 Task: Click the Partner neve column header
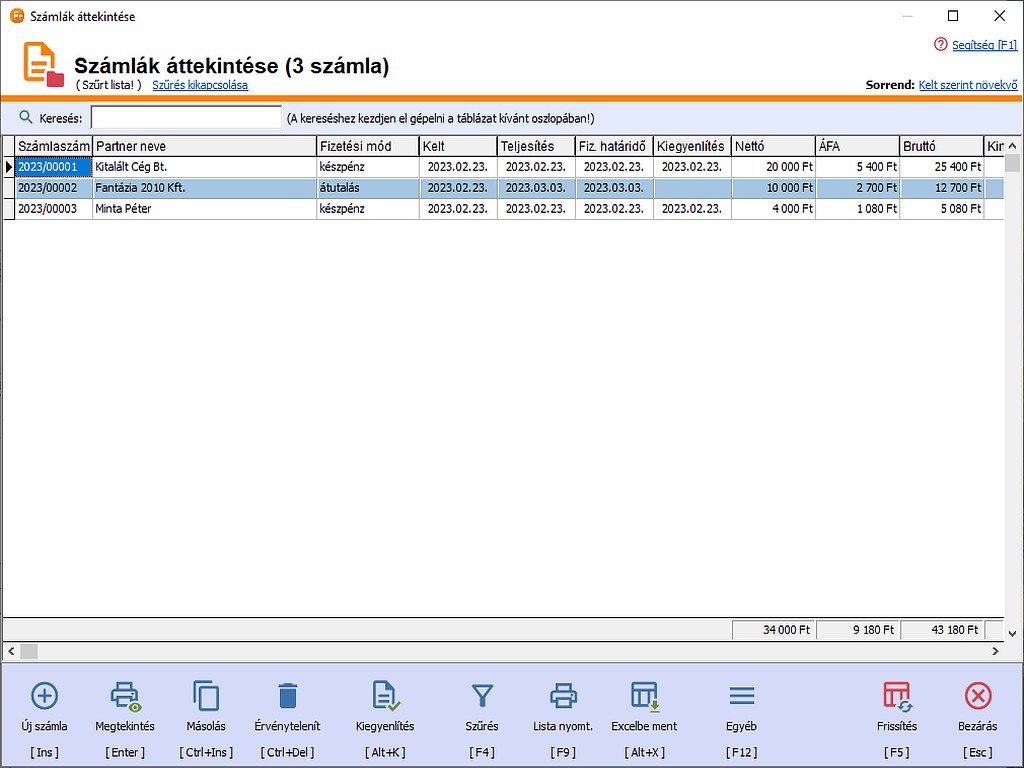[204, 147]
